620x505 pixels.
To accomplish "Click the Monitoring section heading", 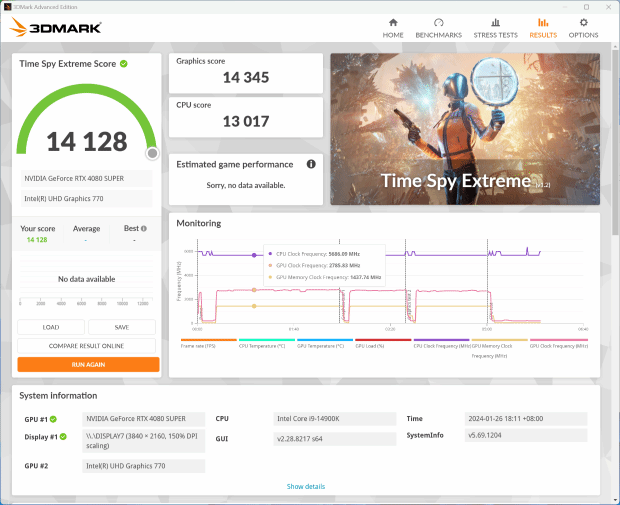I will coord(198,223).
